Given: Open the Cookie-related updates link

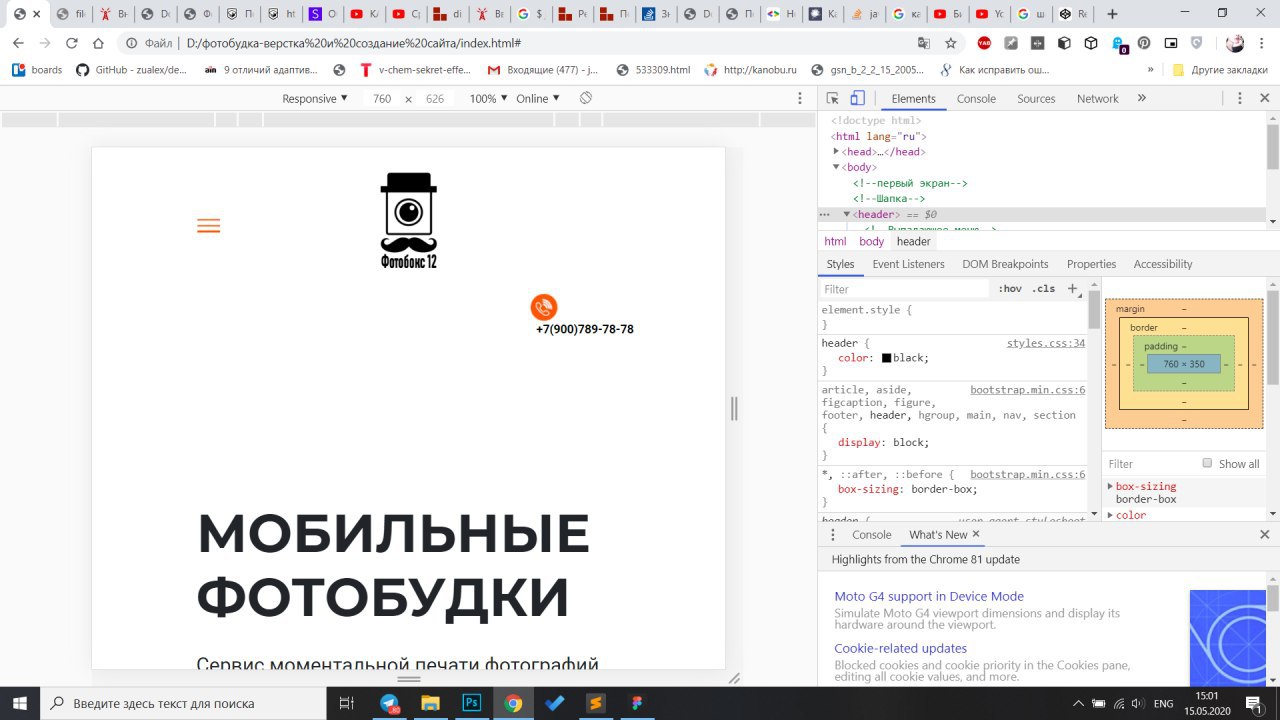Looking at the screenshot, I should click(x=900, y=648).
